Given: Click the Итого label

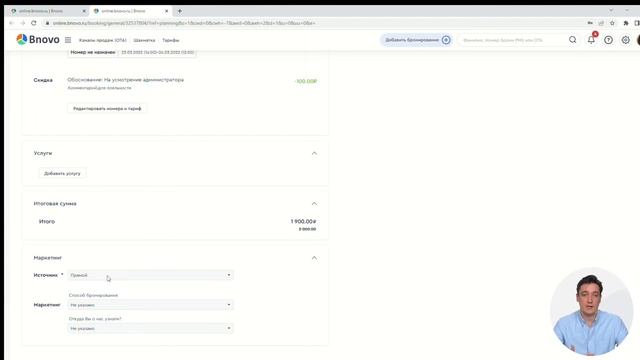Looking at the screenshot, I should [47, 221].
